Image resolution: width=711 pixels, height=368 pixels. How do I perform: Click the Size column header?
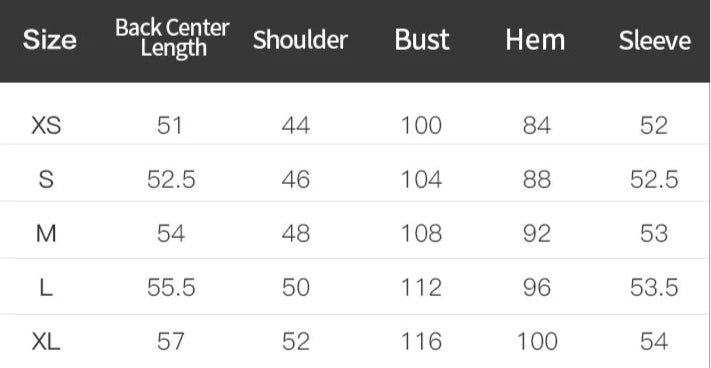49,40
